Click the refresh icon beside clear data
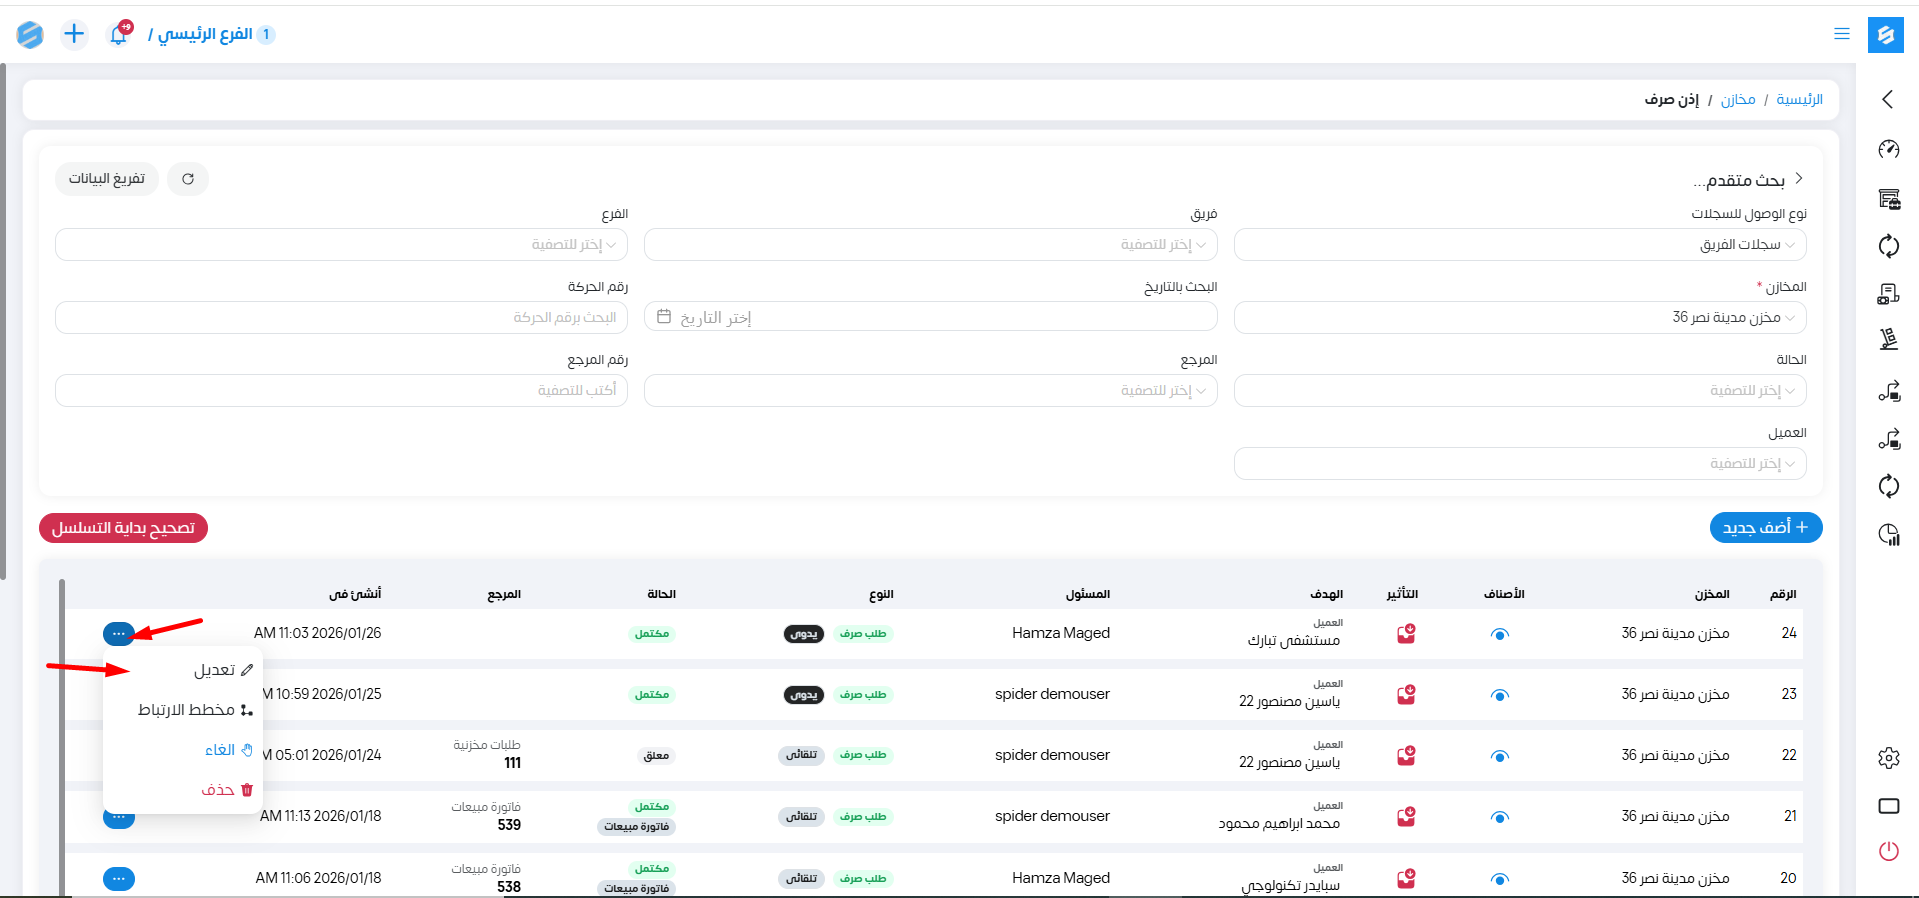 click(x=188, y=179)
